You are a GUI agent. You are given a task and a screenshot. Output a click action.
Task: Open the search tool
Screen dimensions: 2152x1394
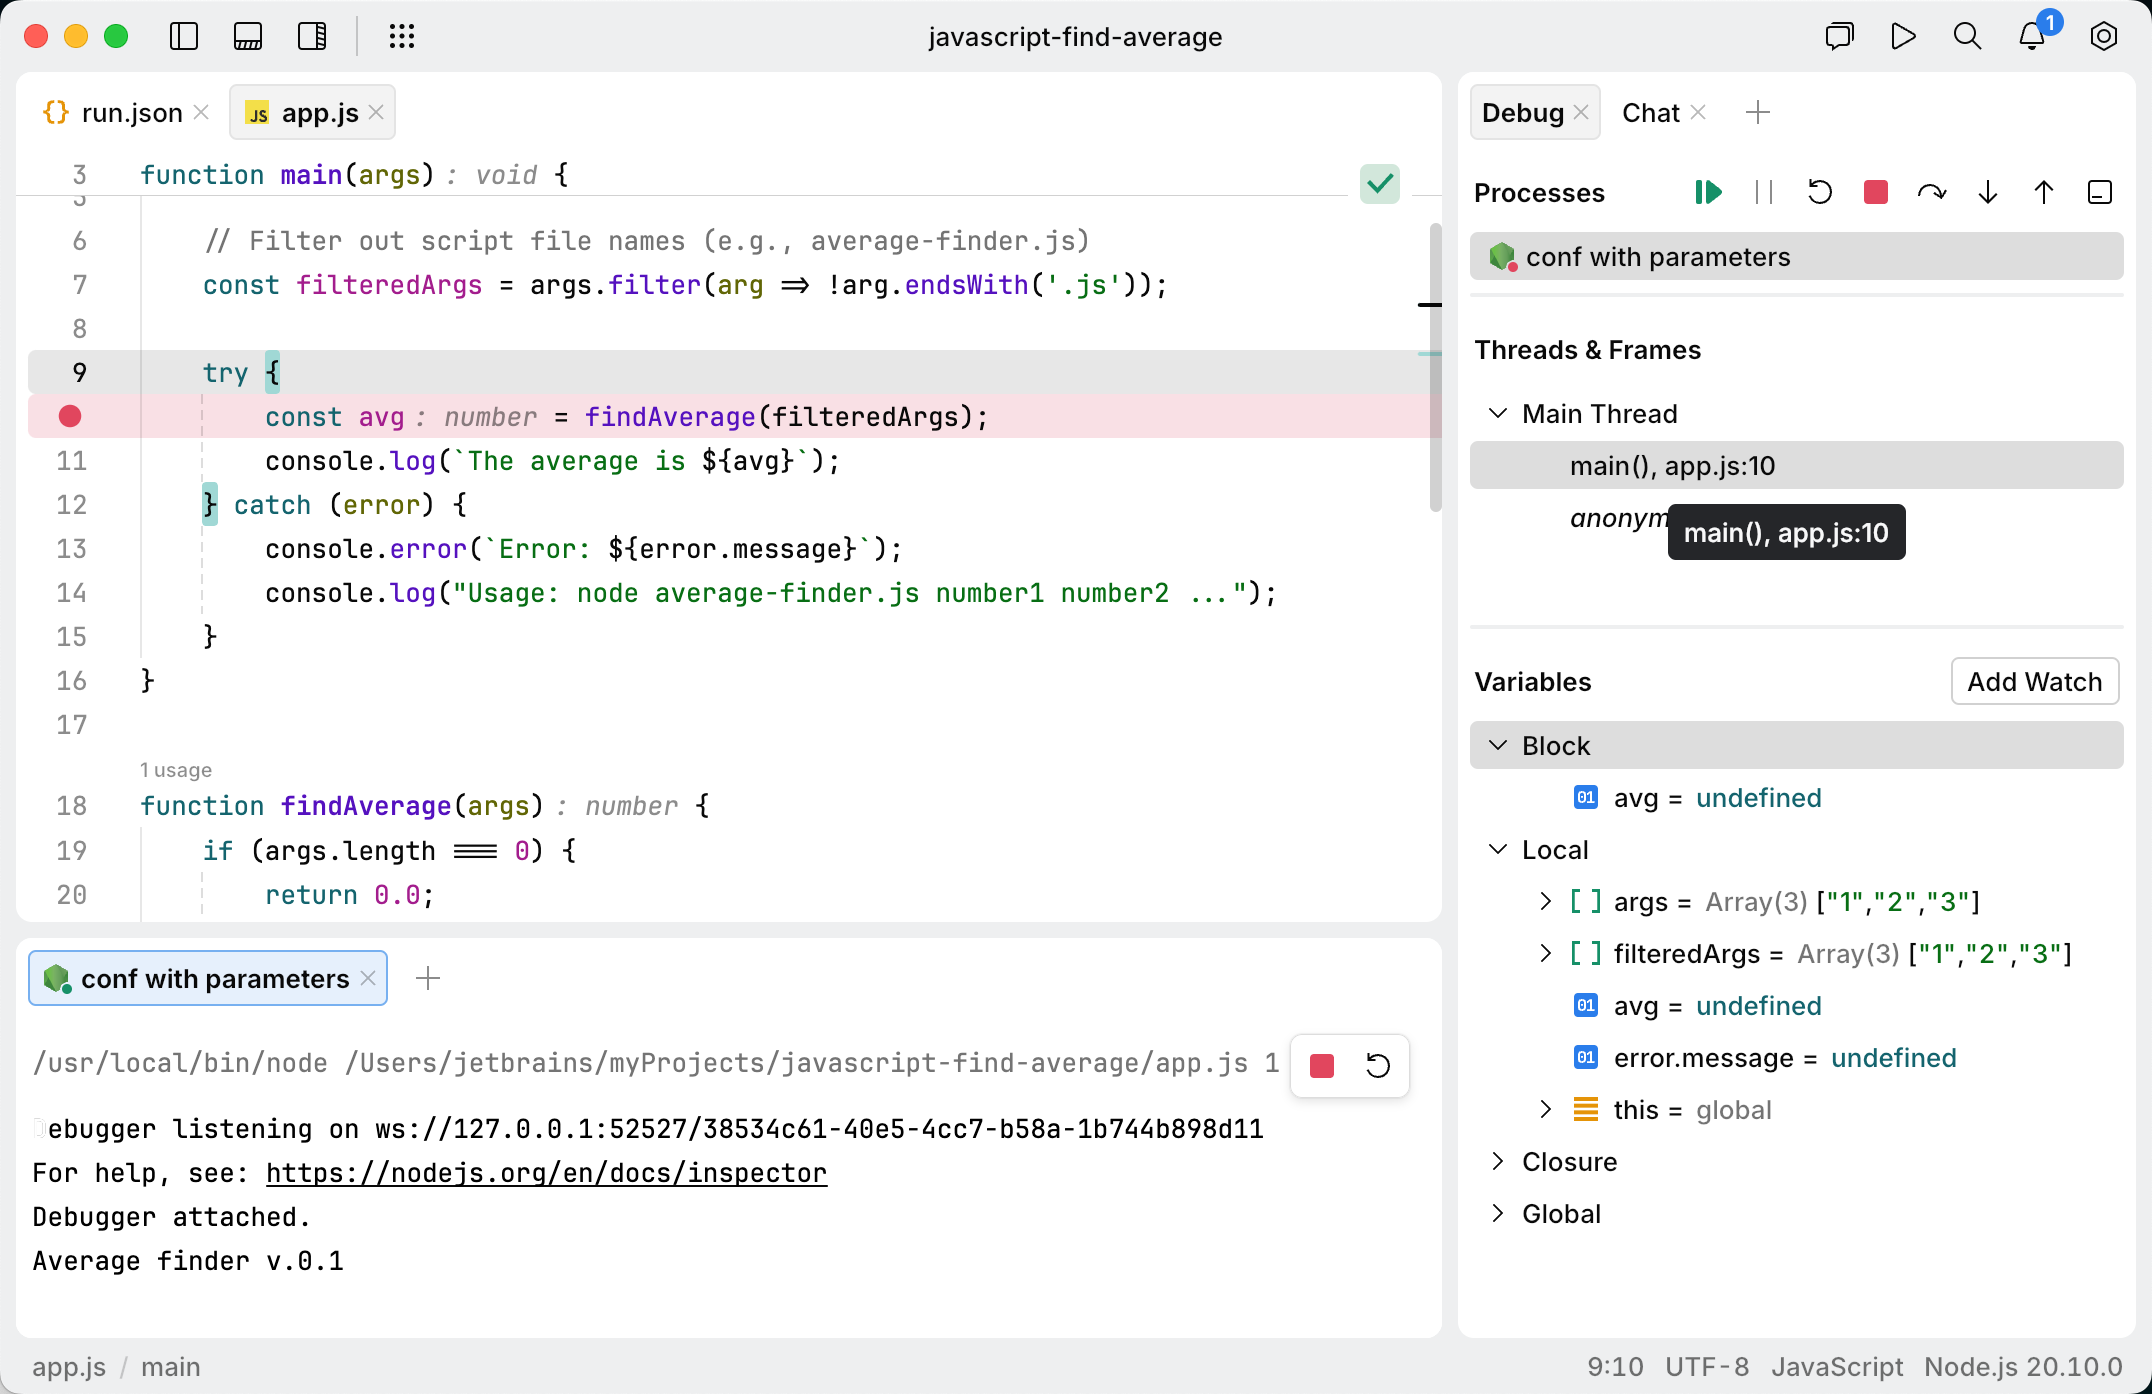(1966, 36)
